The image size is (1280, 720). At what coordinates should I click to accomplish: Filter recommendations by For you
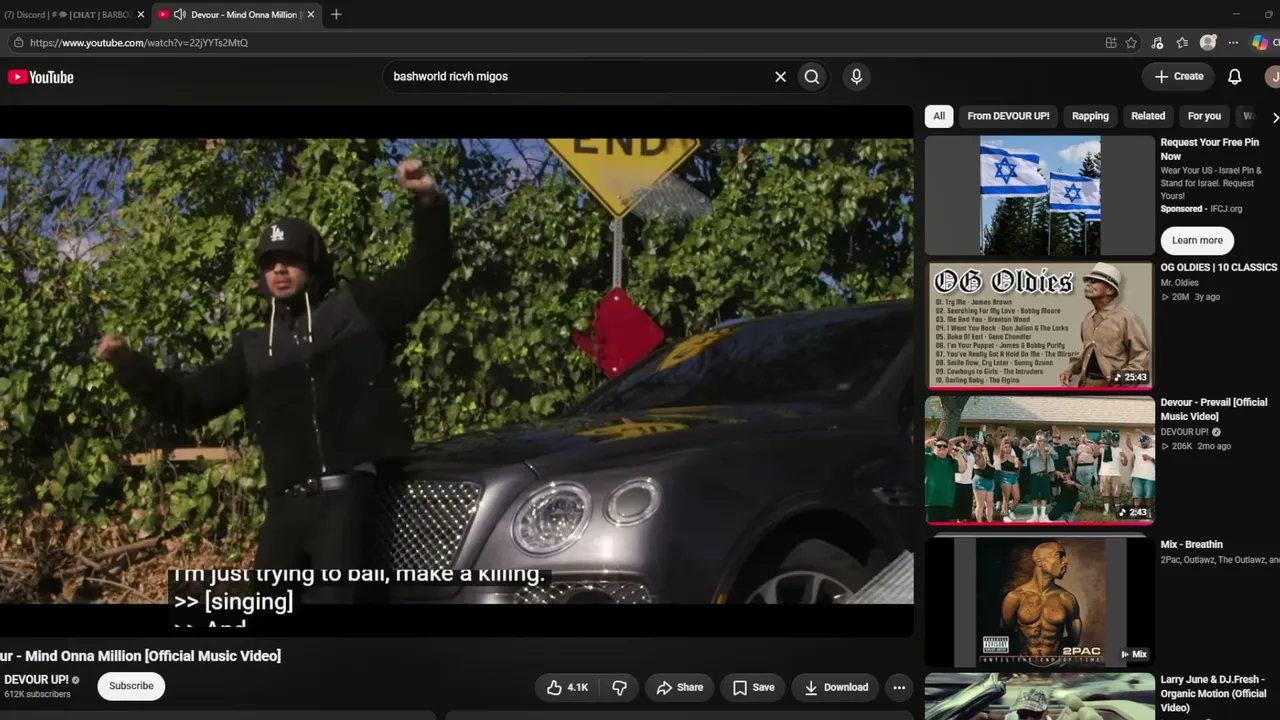[x=1204, y=116]
